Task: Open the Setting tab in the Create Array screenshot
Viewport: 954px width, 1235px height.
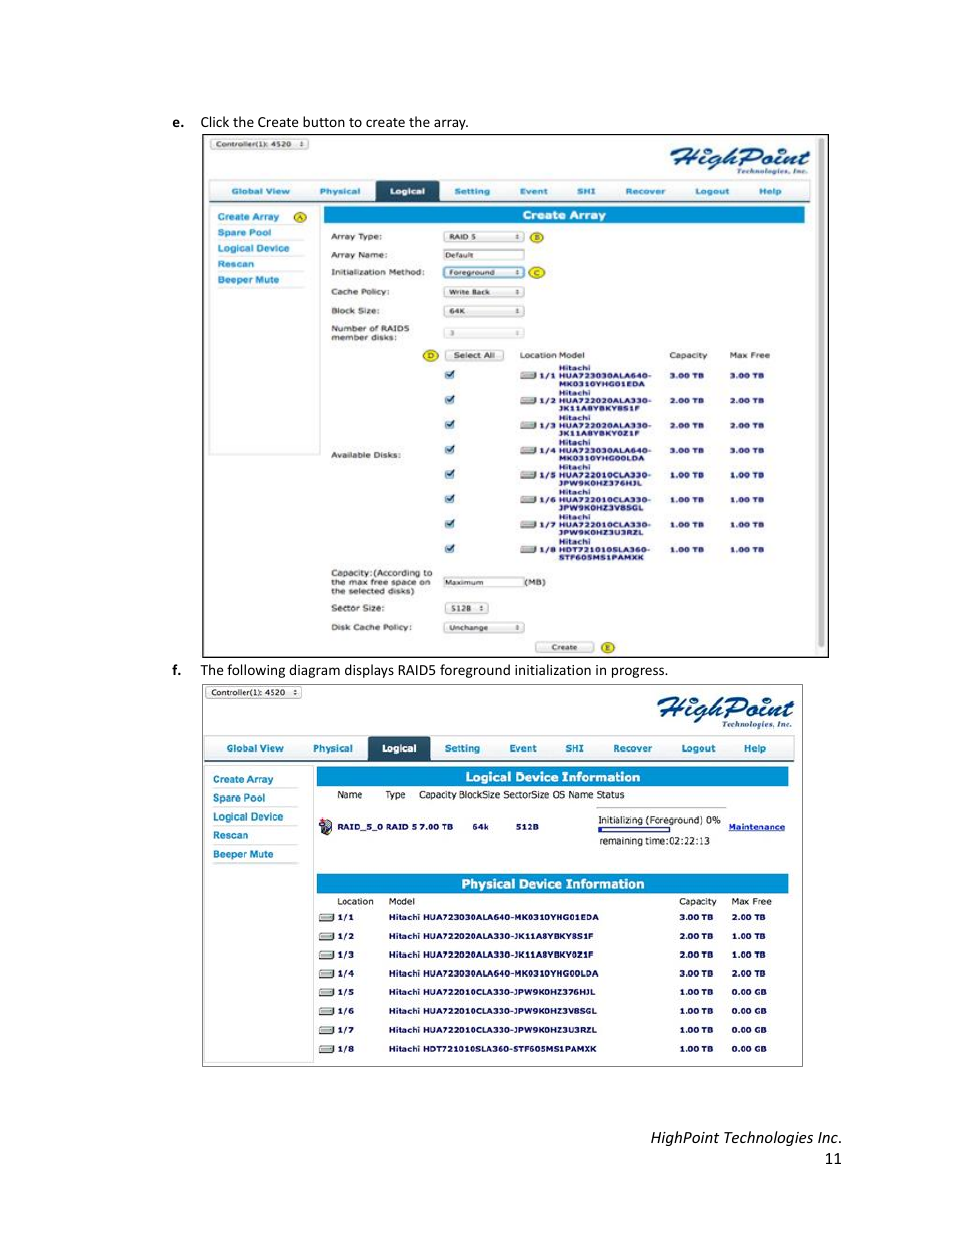Action: point(472,191)
